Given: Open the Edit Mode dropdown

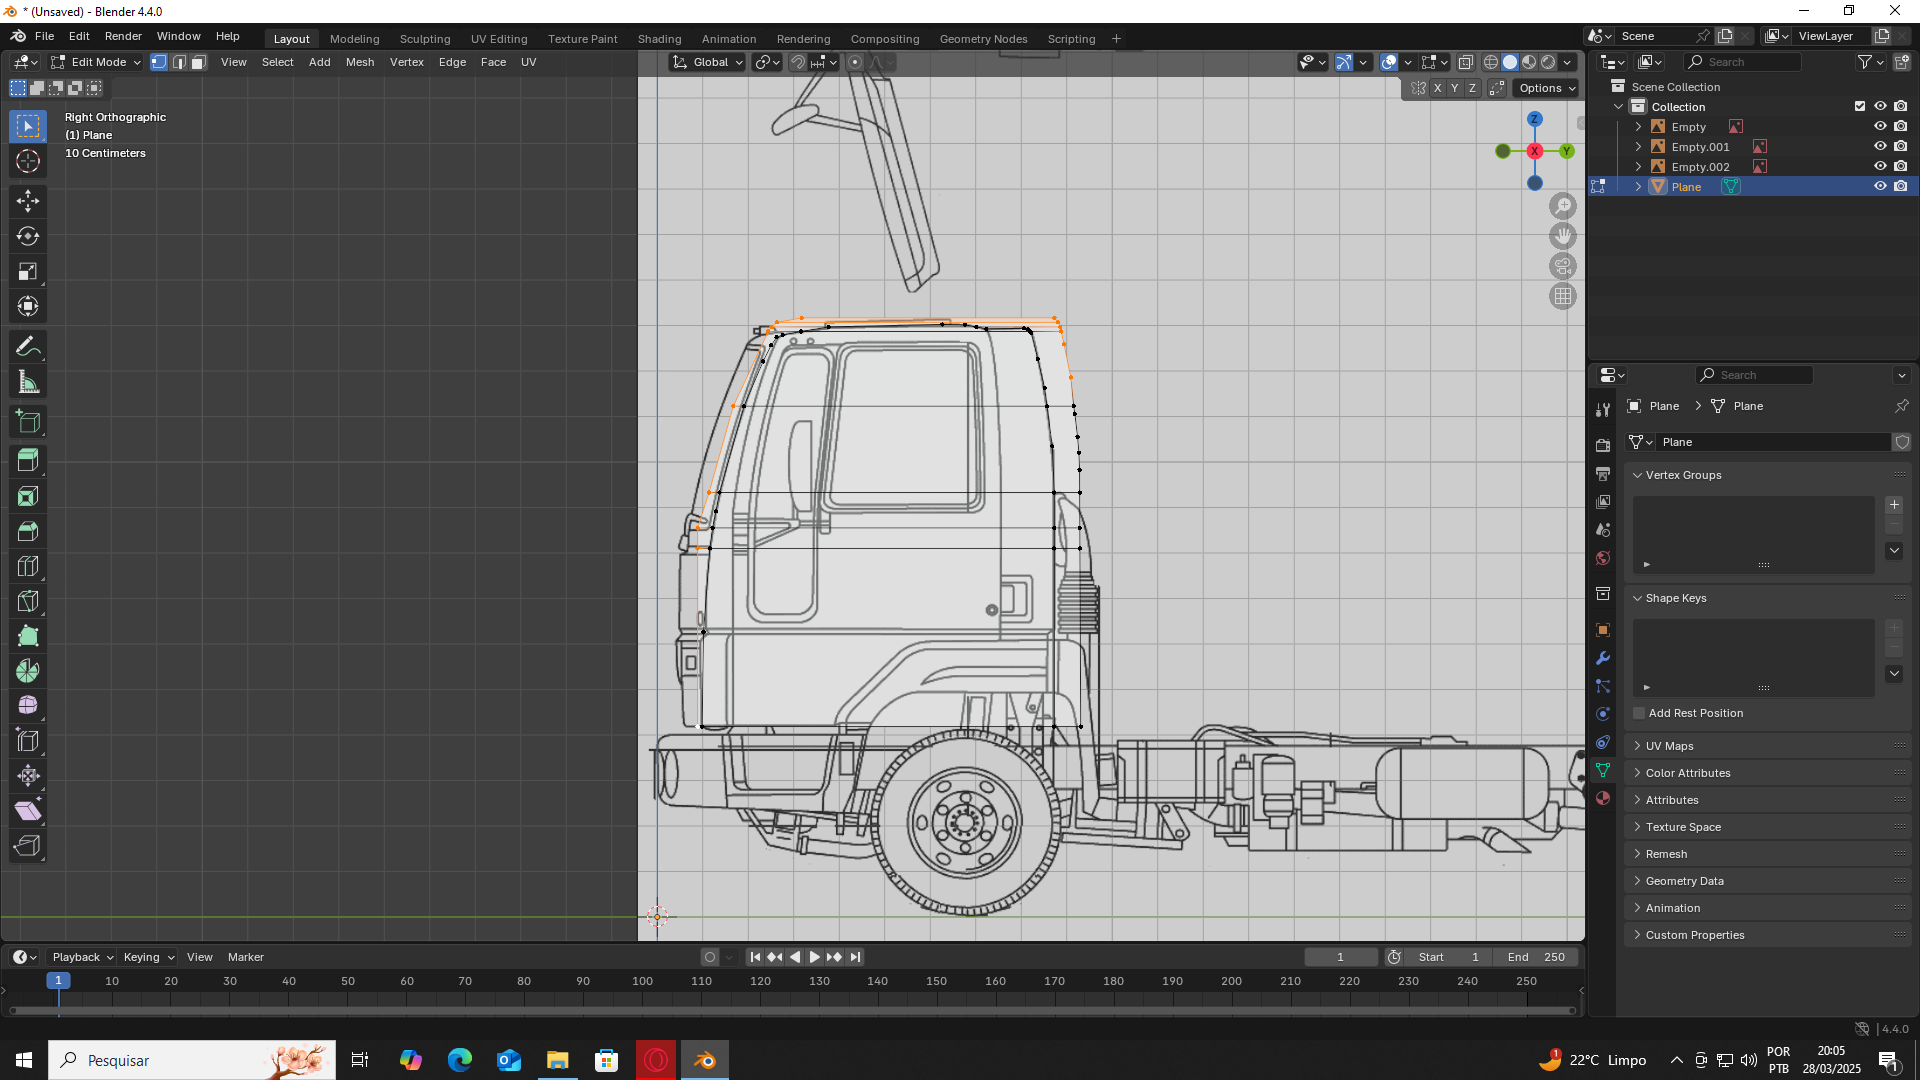Looking at the screenshot, I should pos(97,62).
